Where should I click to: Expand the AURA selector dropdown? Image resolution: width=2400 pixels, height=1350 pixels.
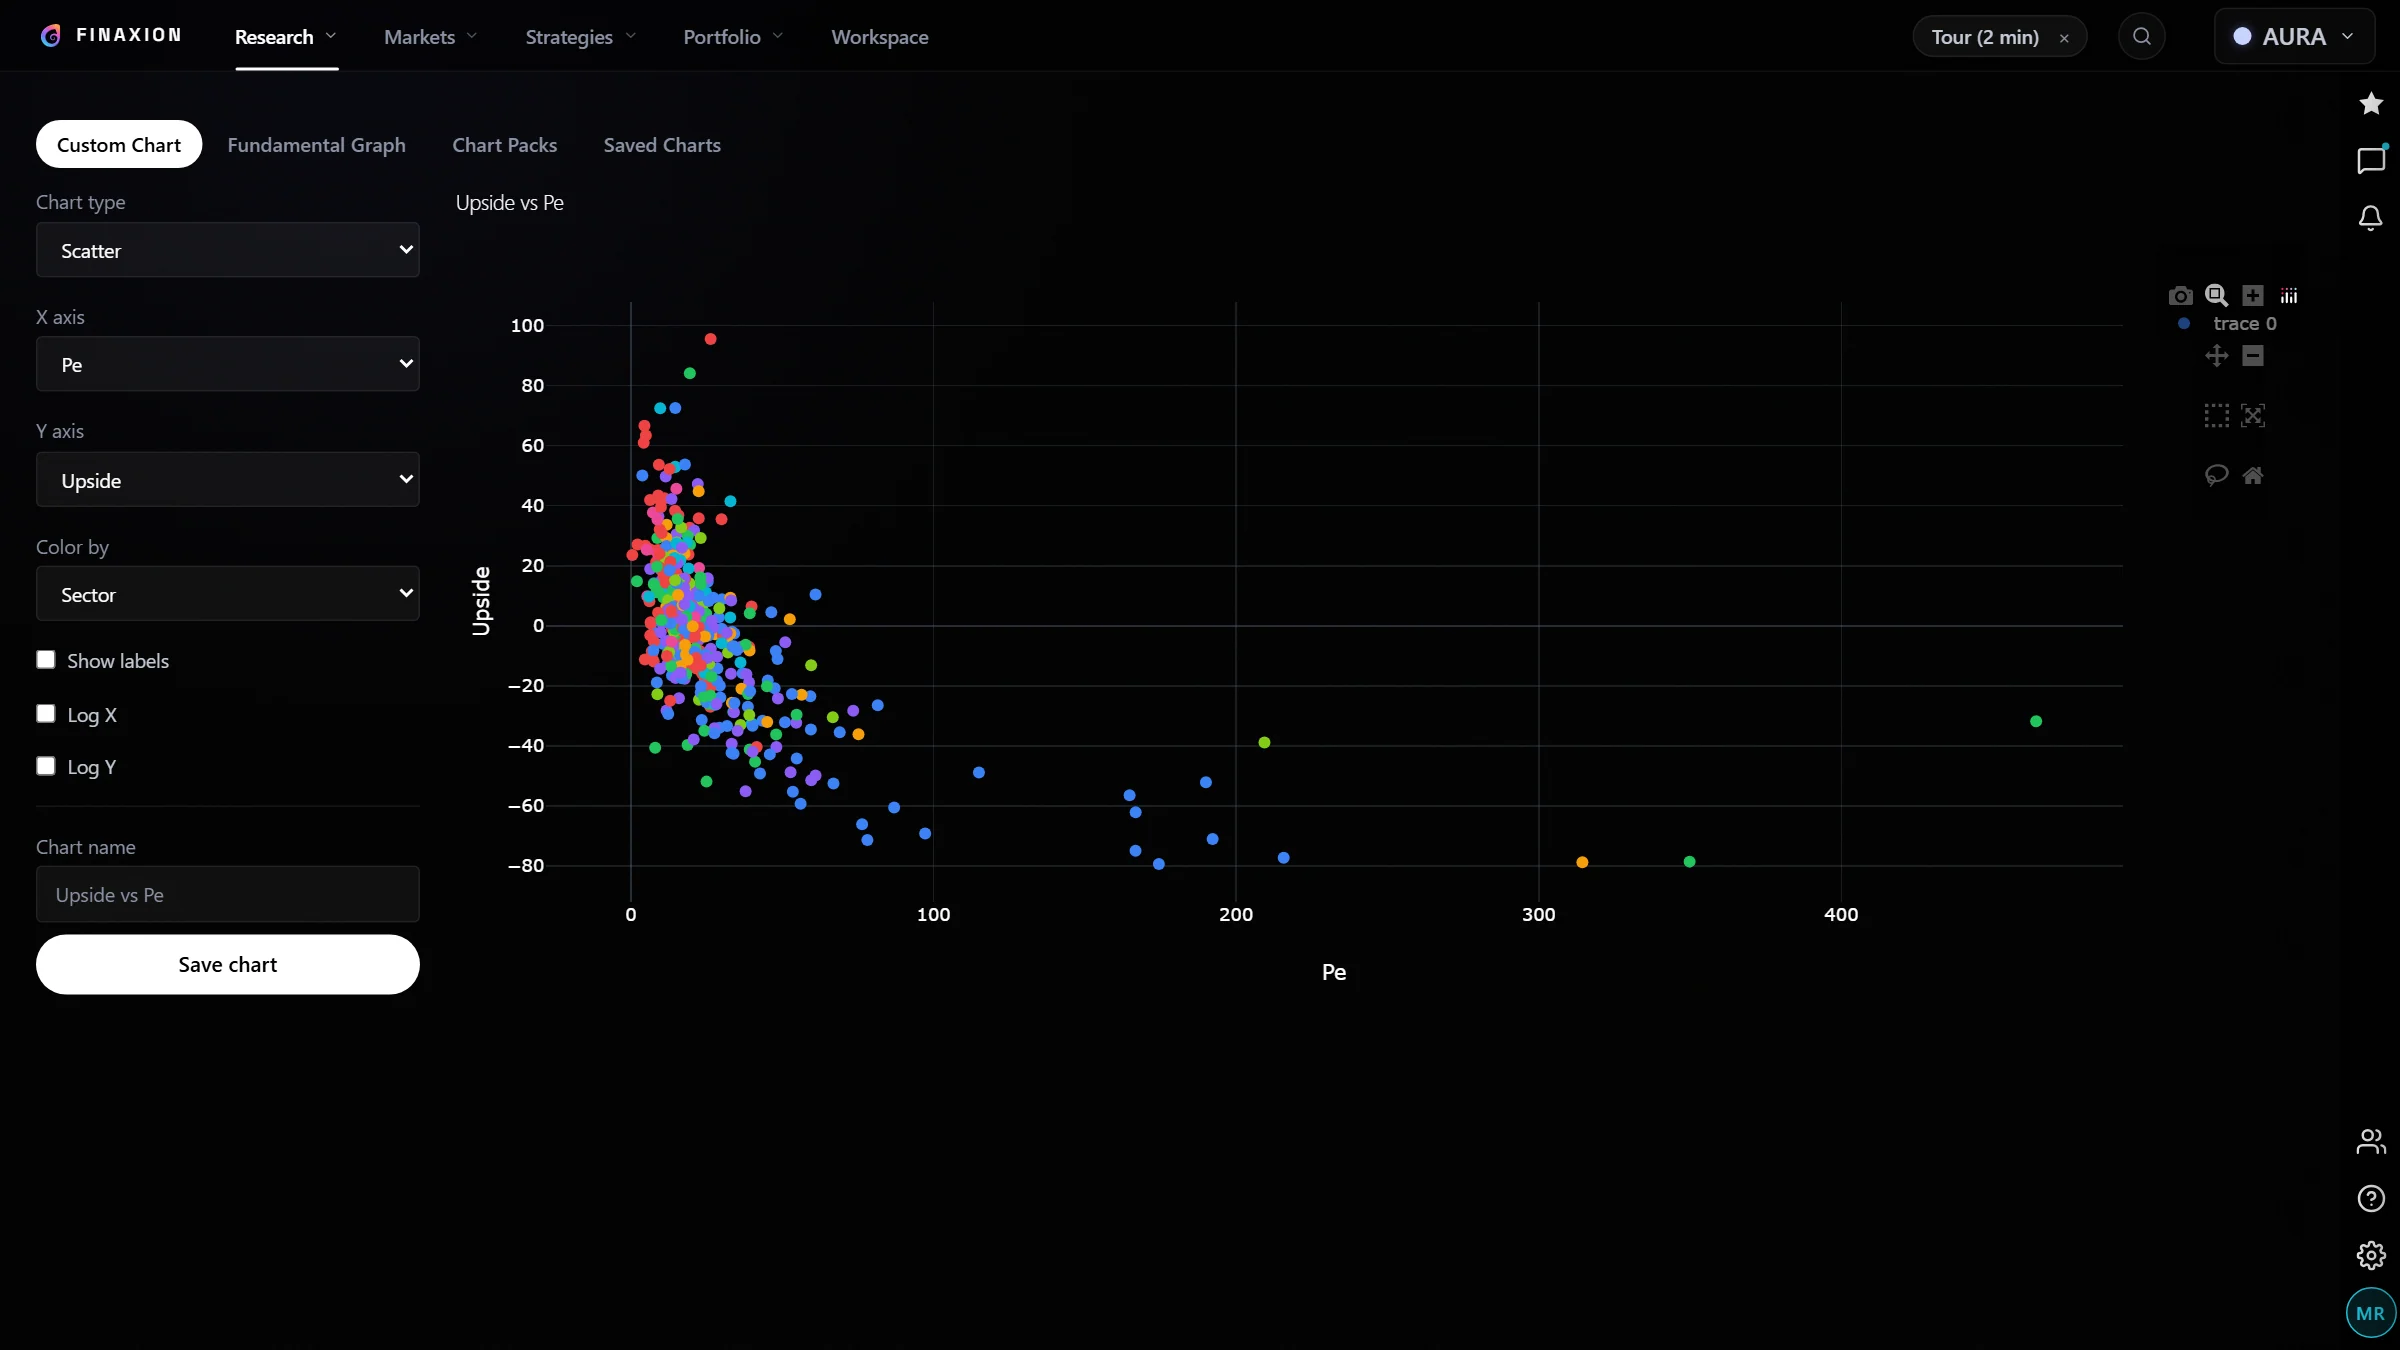pyautogui.click(x=2294, y=37)
